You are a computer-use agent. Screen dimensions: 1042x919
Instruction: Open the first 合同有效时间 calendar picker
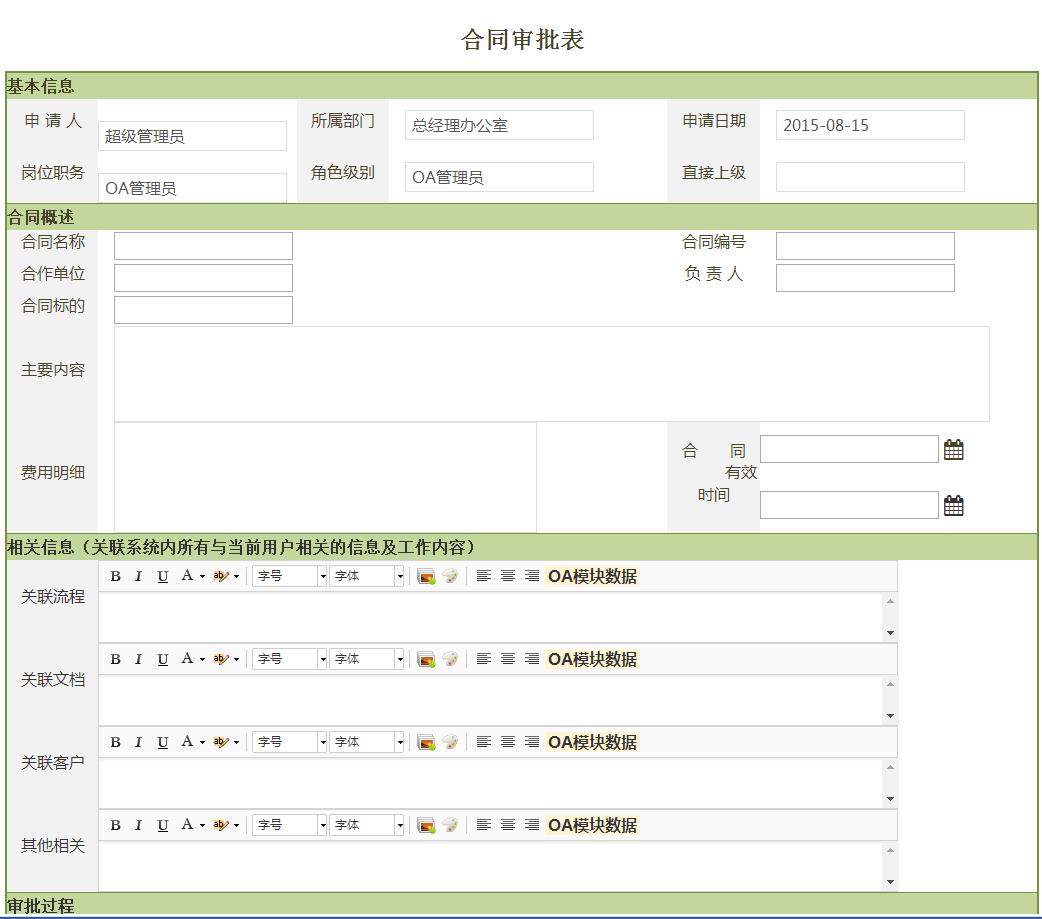953,450
